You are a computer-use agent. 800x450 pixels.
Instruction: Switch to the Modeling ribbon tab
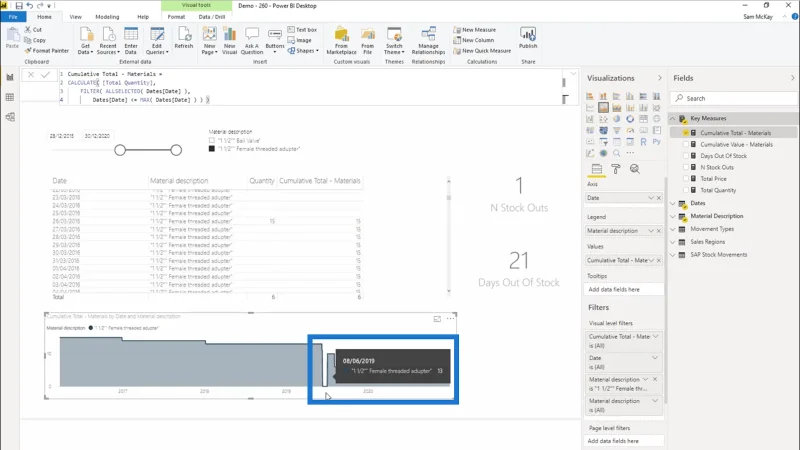pyautogui.click(x=107, y=17)
